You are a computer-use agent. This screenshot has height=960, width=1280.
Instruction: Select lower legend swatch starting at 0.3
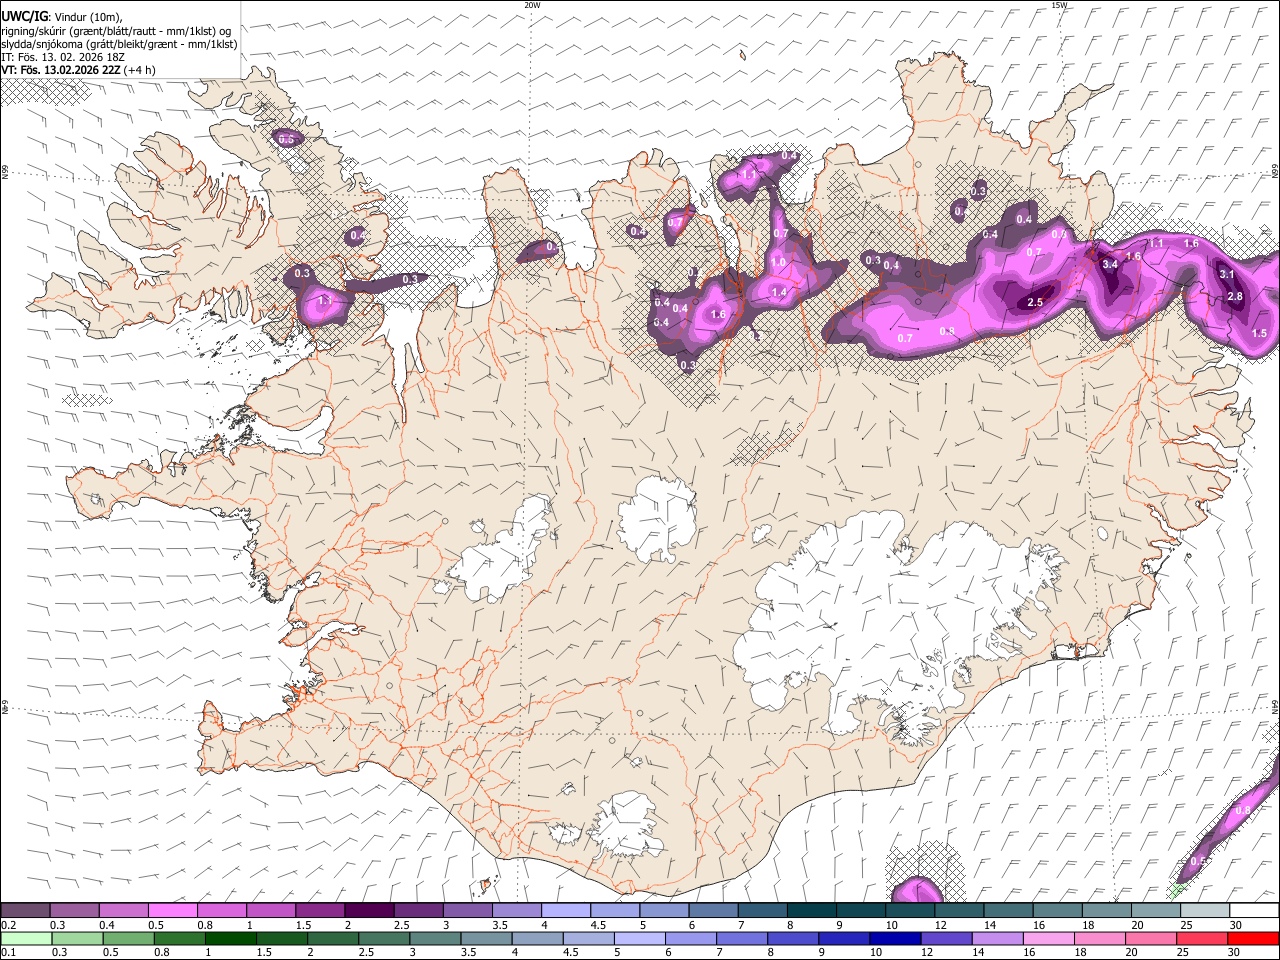[x=79, y=938]
